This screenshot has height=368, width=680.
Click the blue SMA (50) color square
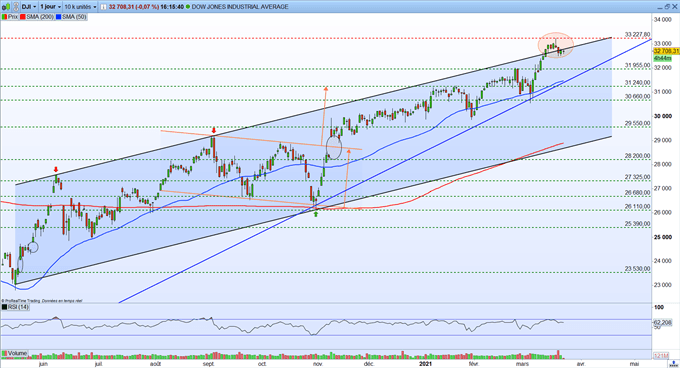pos(59,17)
